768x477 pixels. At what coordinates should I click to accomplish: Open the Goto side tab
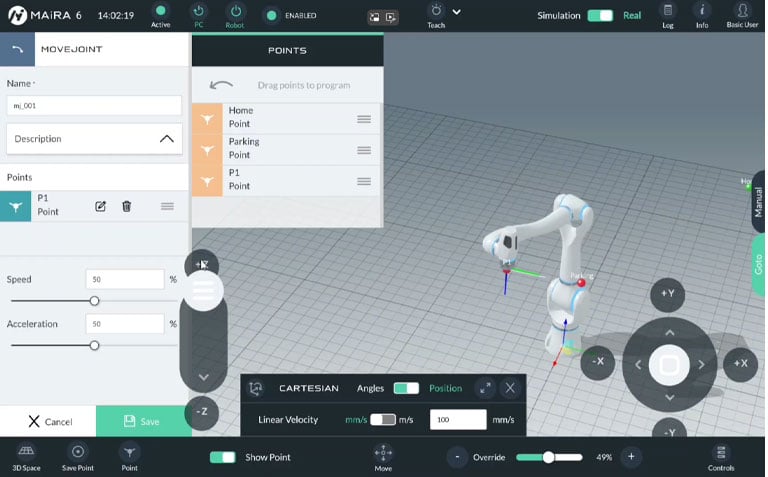coord(758,265)
